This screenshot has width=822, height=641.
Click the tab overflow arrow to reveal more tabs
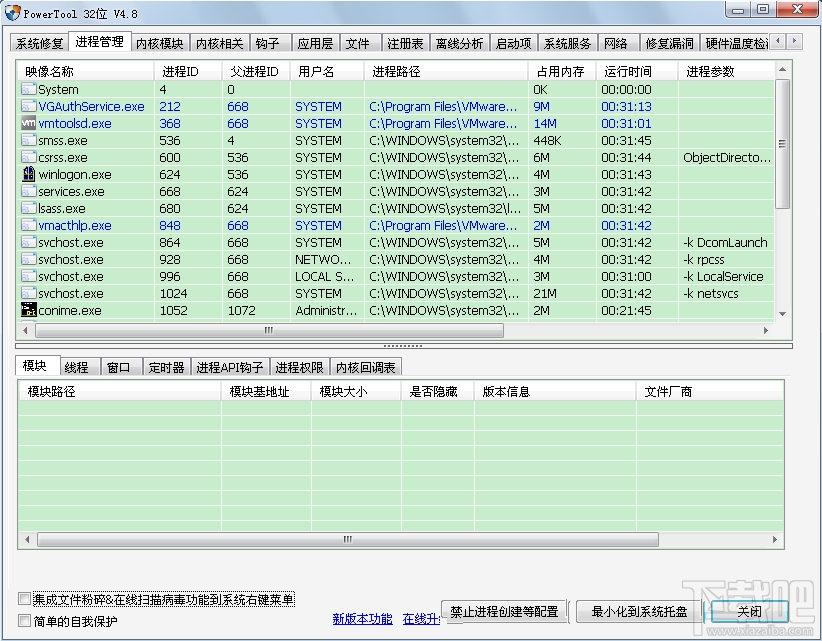(x=796, y=42)
